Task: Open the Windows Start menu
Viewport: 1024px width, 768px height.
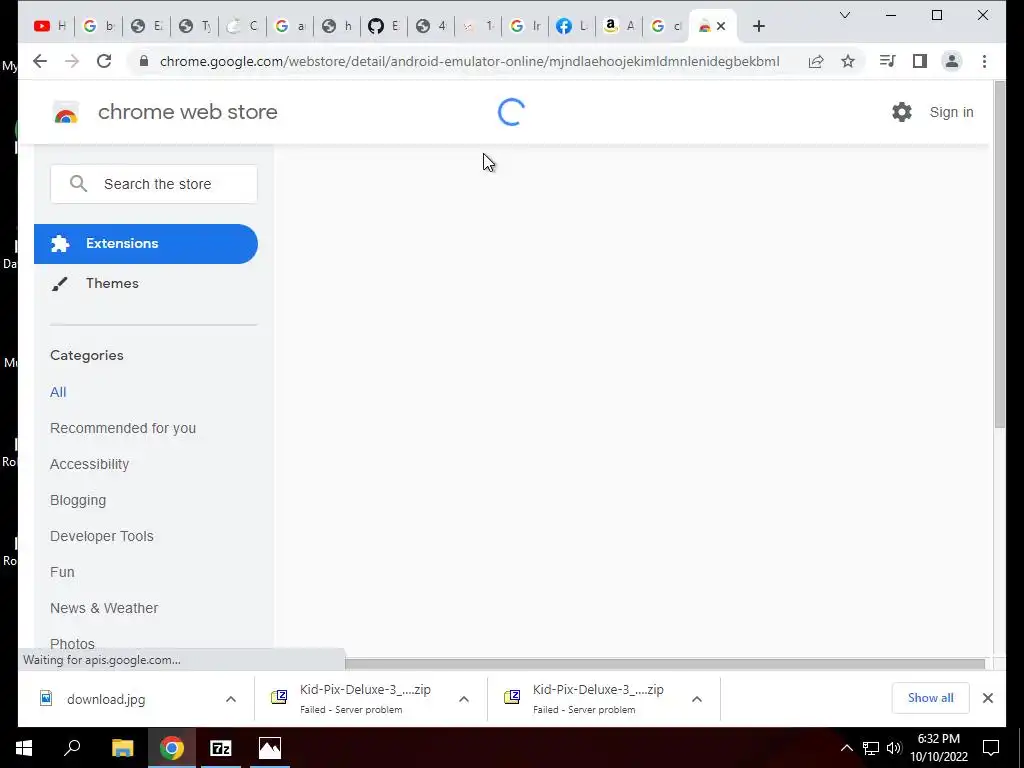Action: (24, 748)
